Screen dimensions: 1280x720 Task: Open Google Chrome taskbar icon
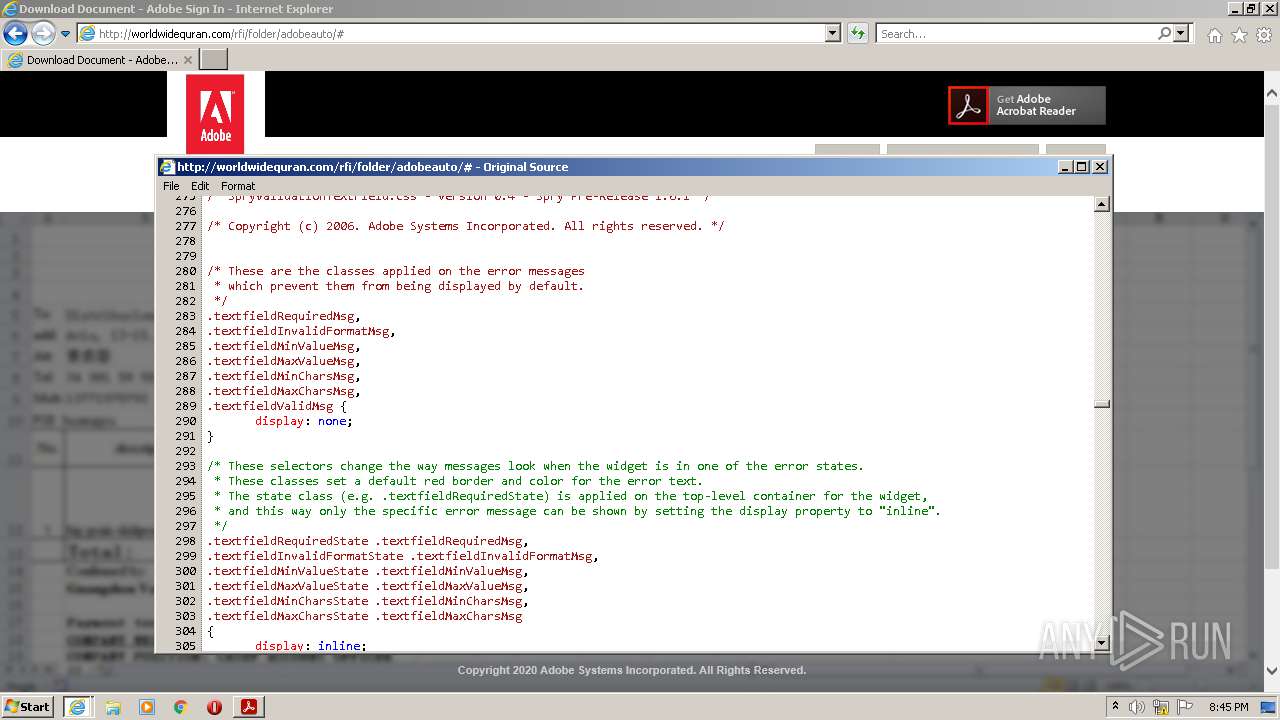click(181, 707)
